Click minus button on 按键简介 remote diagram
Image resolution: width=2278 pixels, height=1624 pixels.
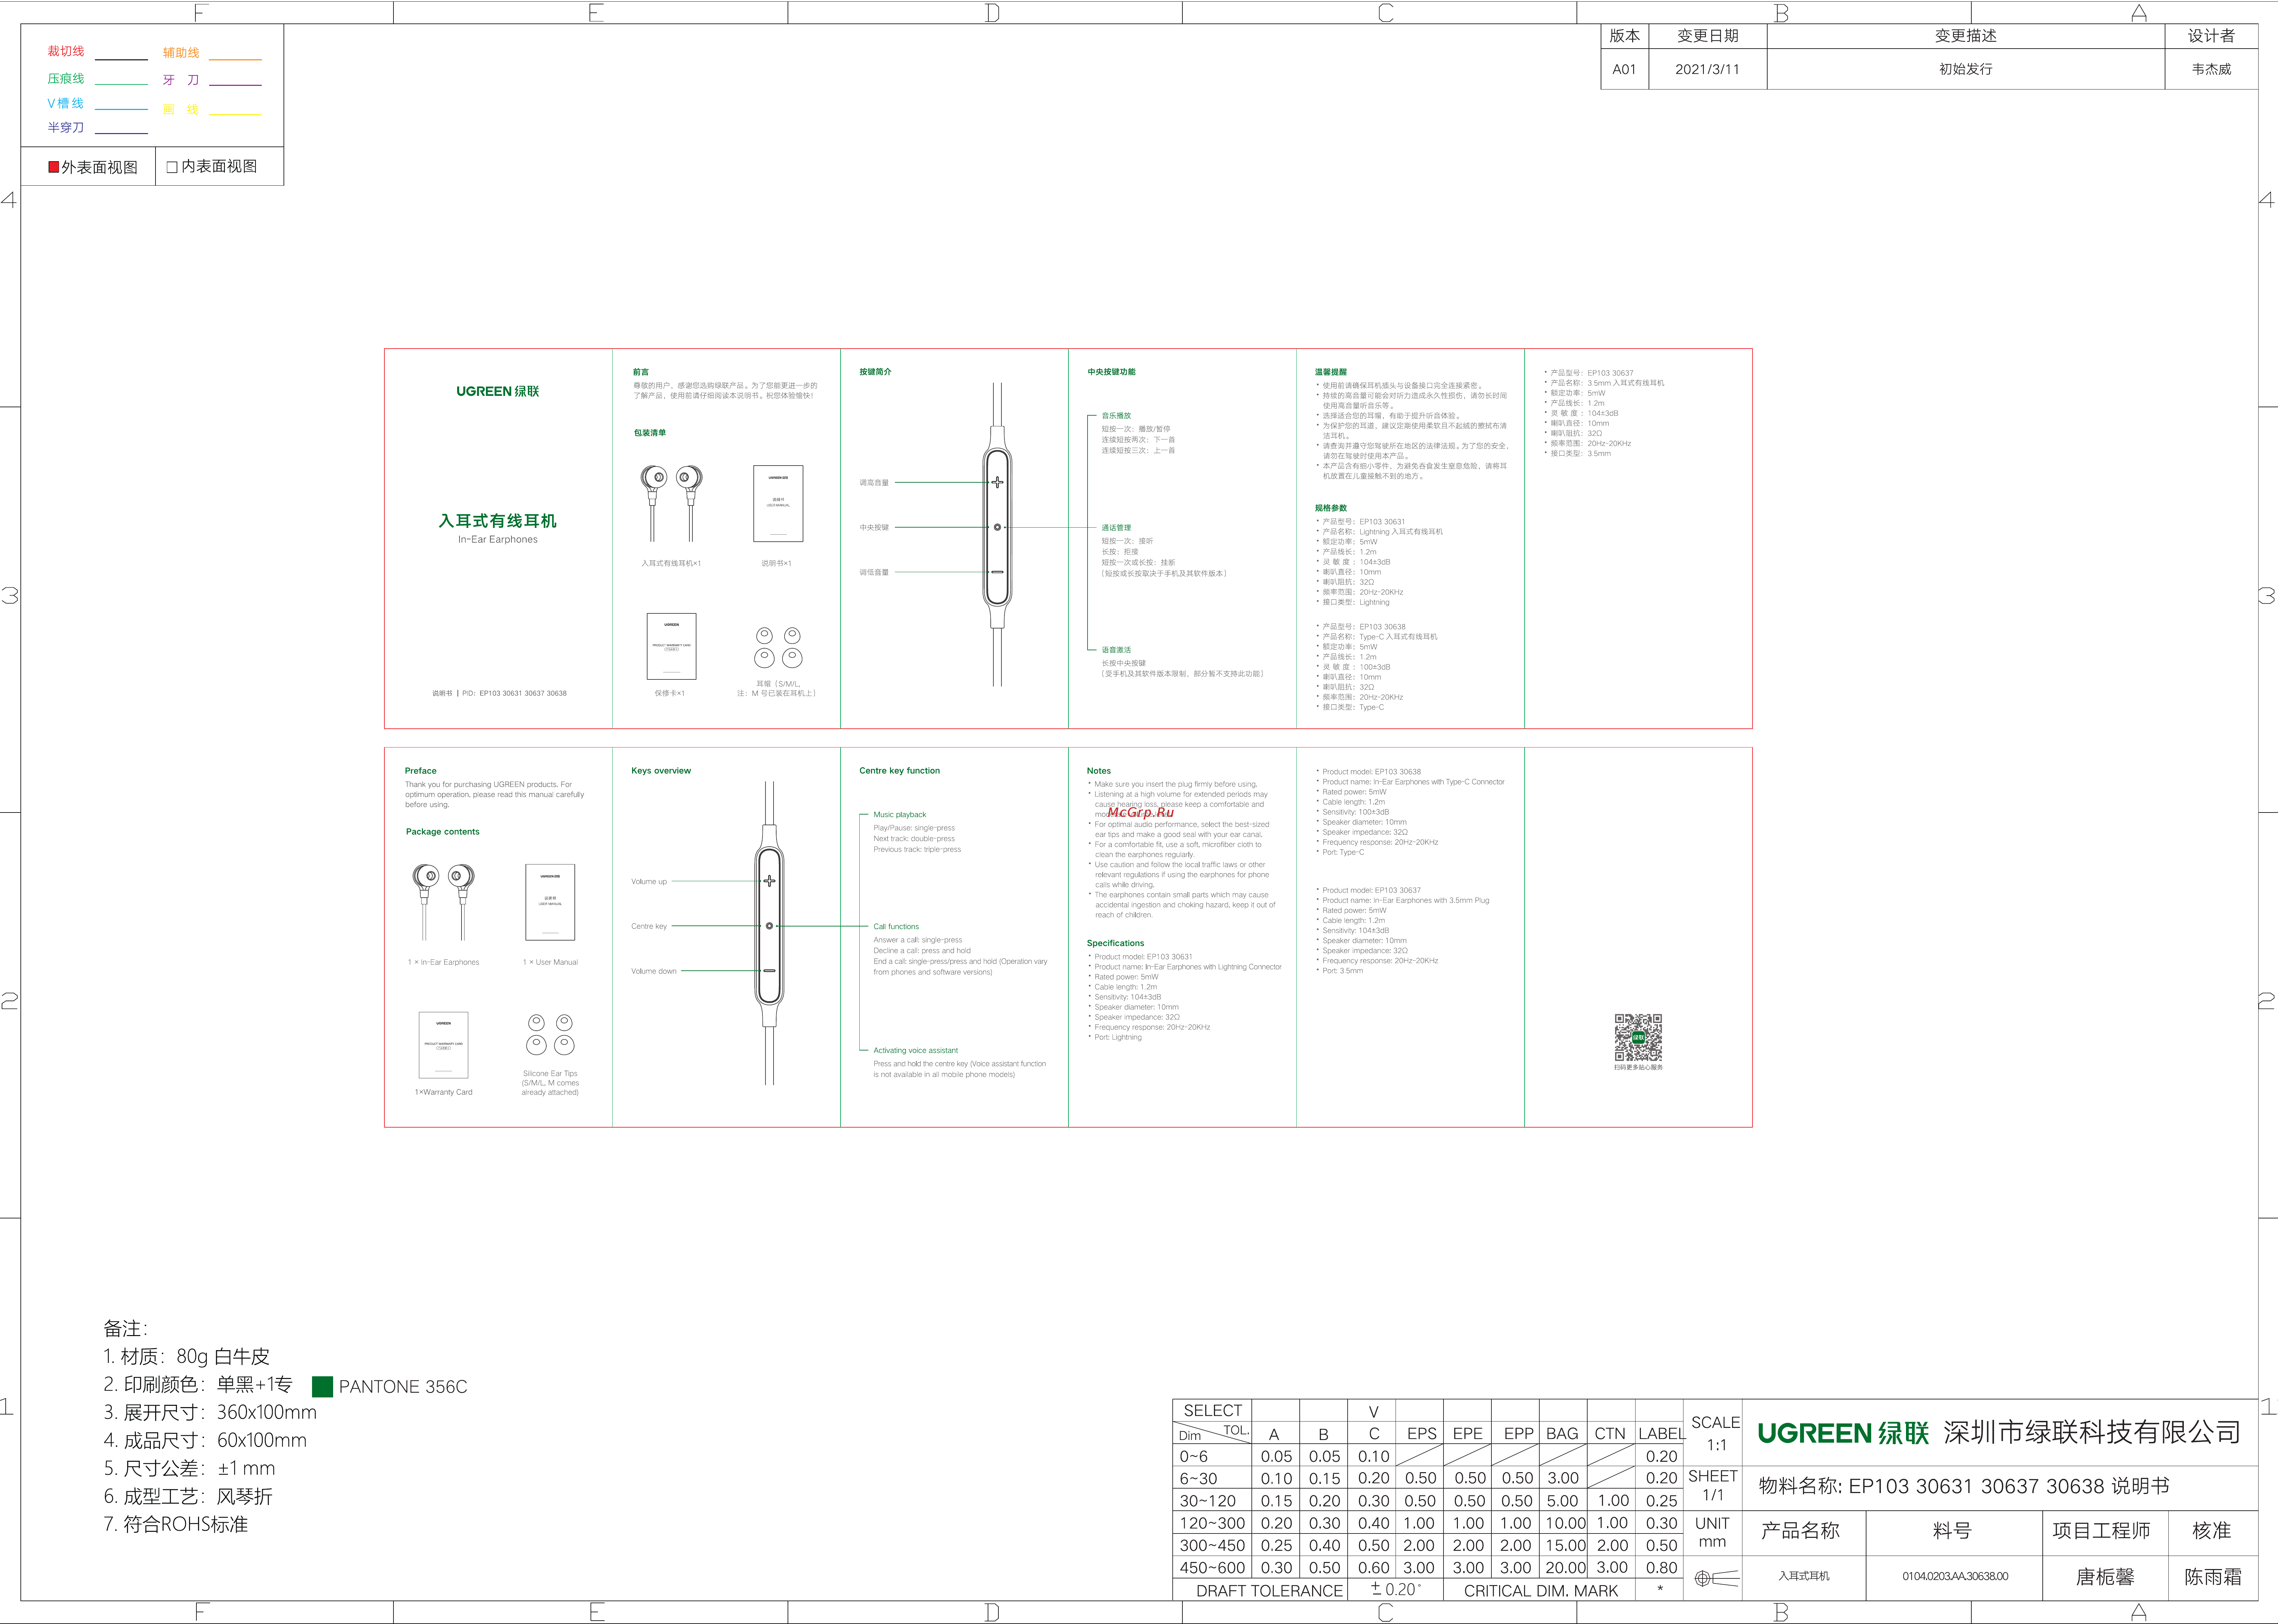tap(997, 572)
